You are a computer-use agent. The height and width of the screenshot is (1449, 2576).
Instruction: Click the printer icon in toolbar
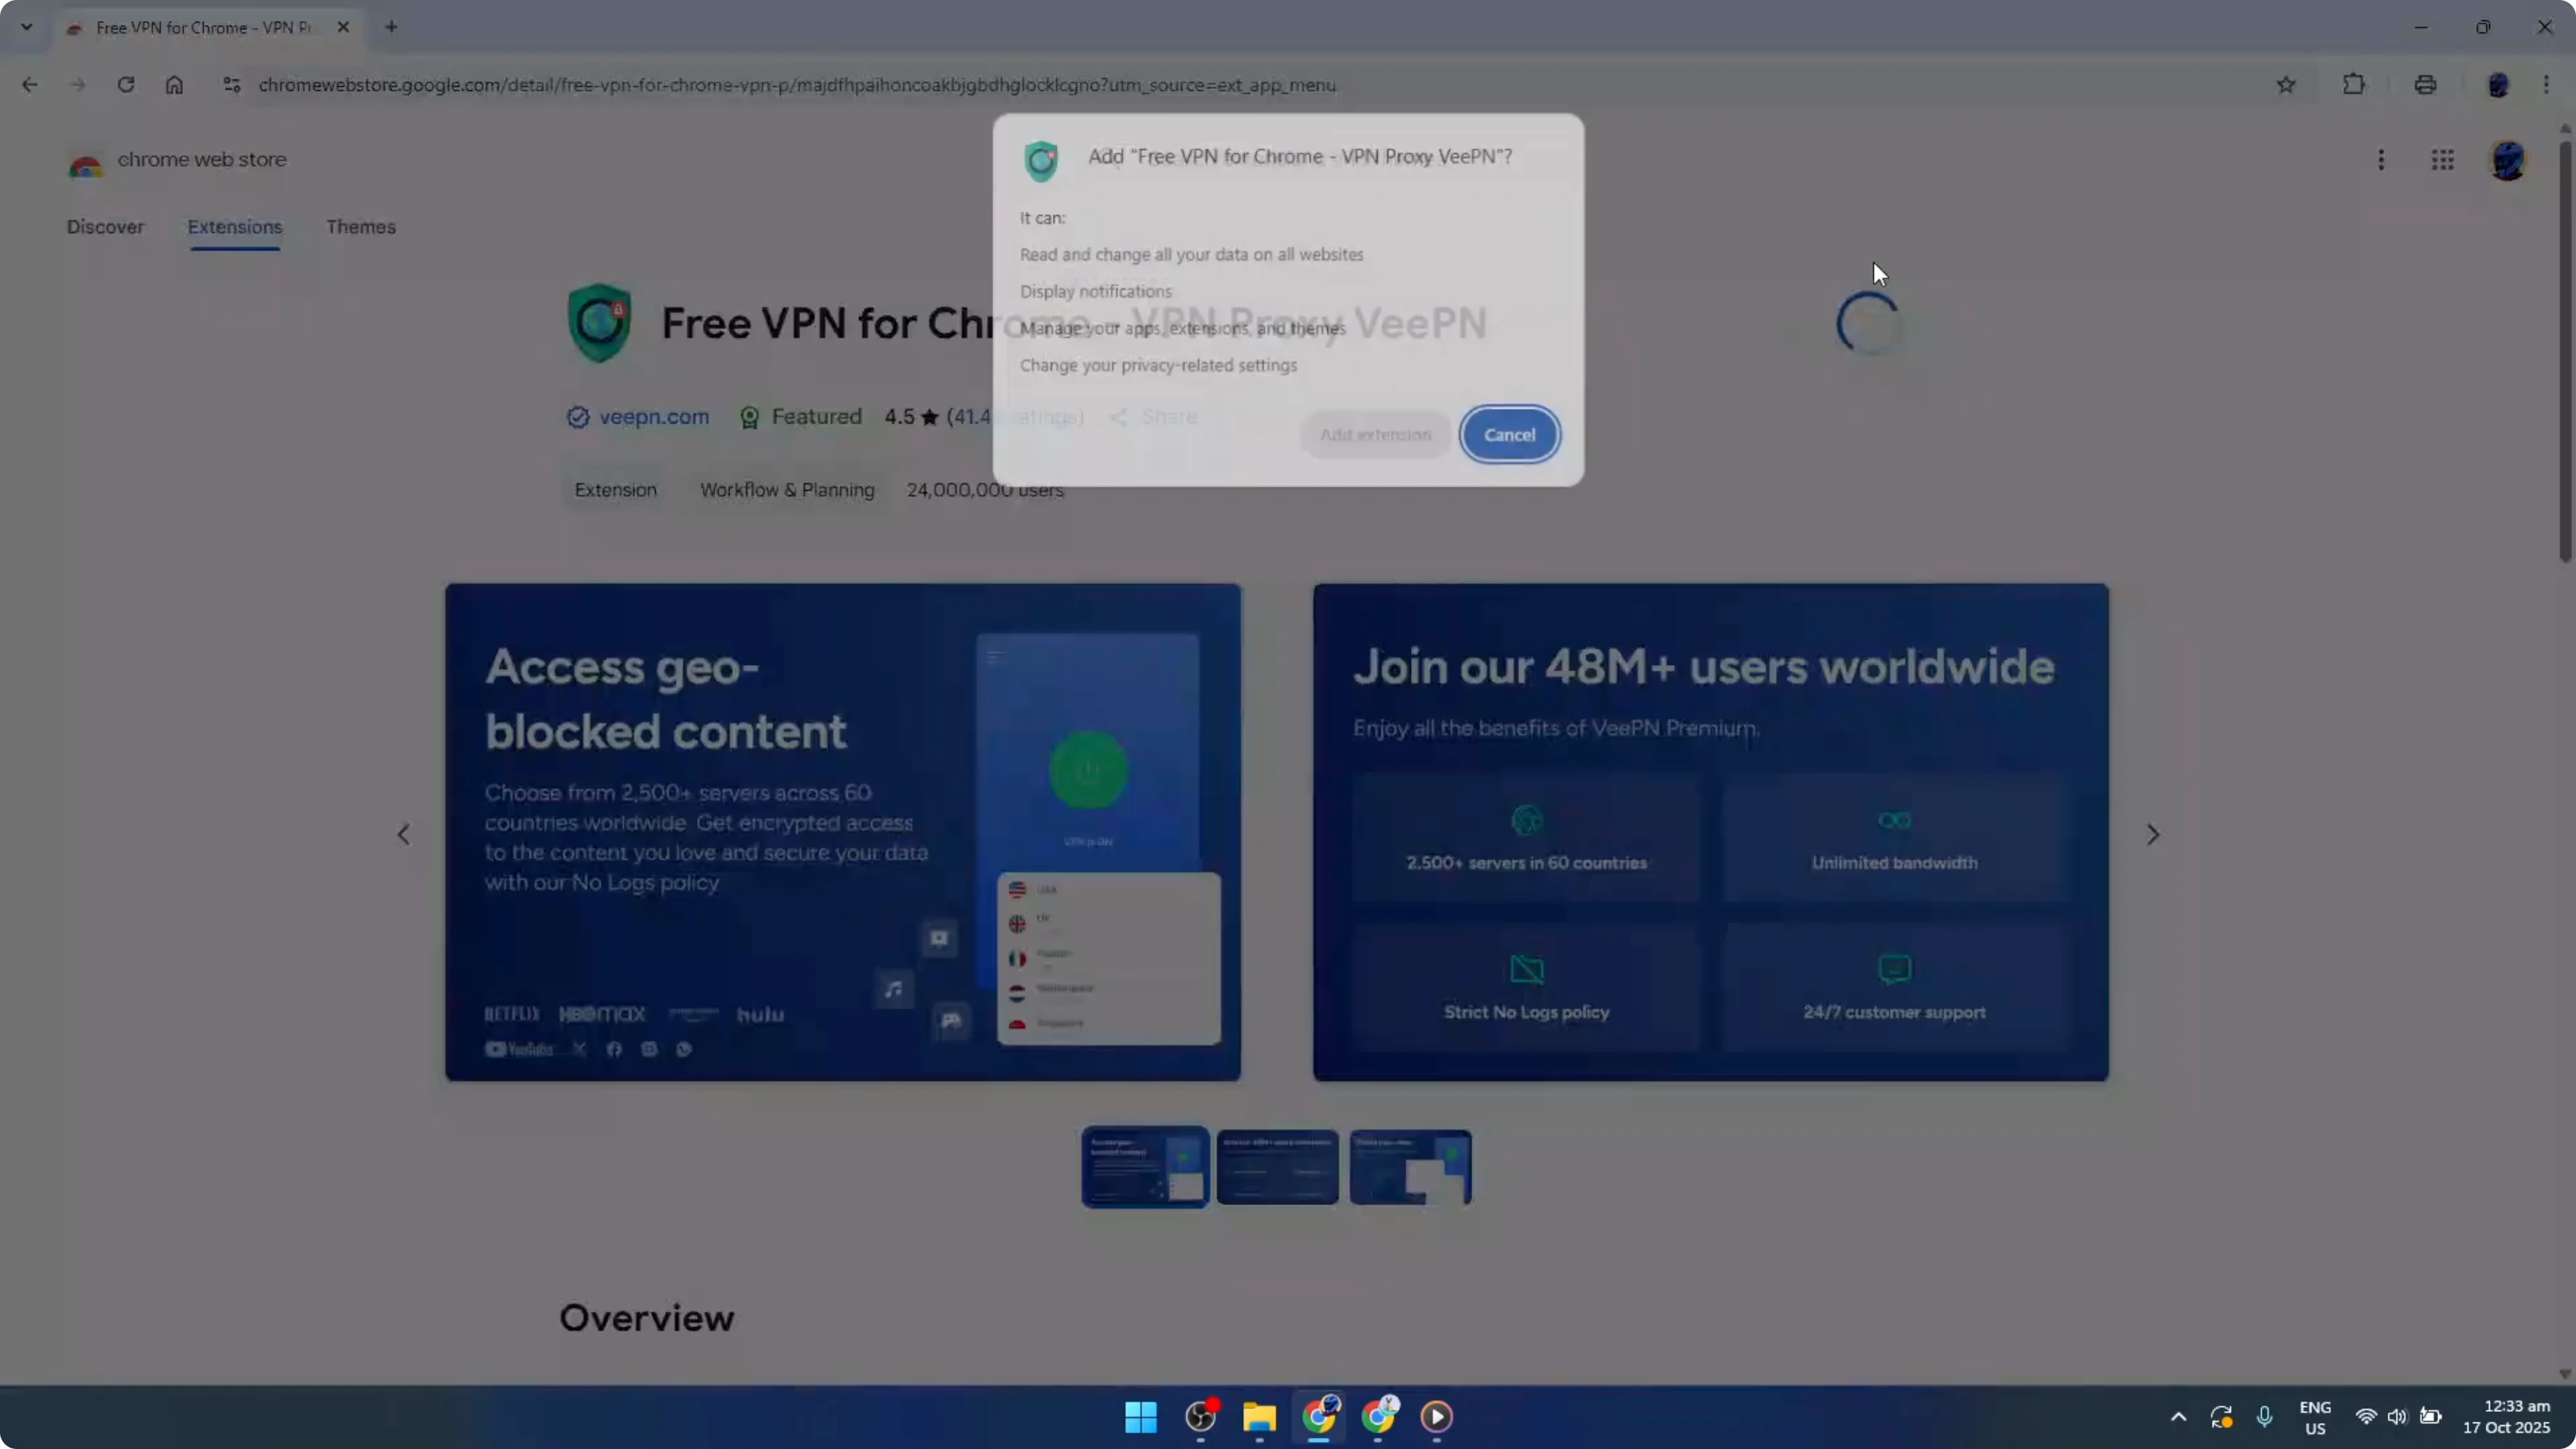coord(2425,85)
